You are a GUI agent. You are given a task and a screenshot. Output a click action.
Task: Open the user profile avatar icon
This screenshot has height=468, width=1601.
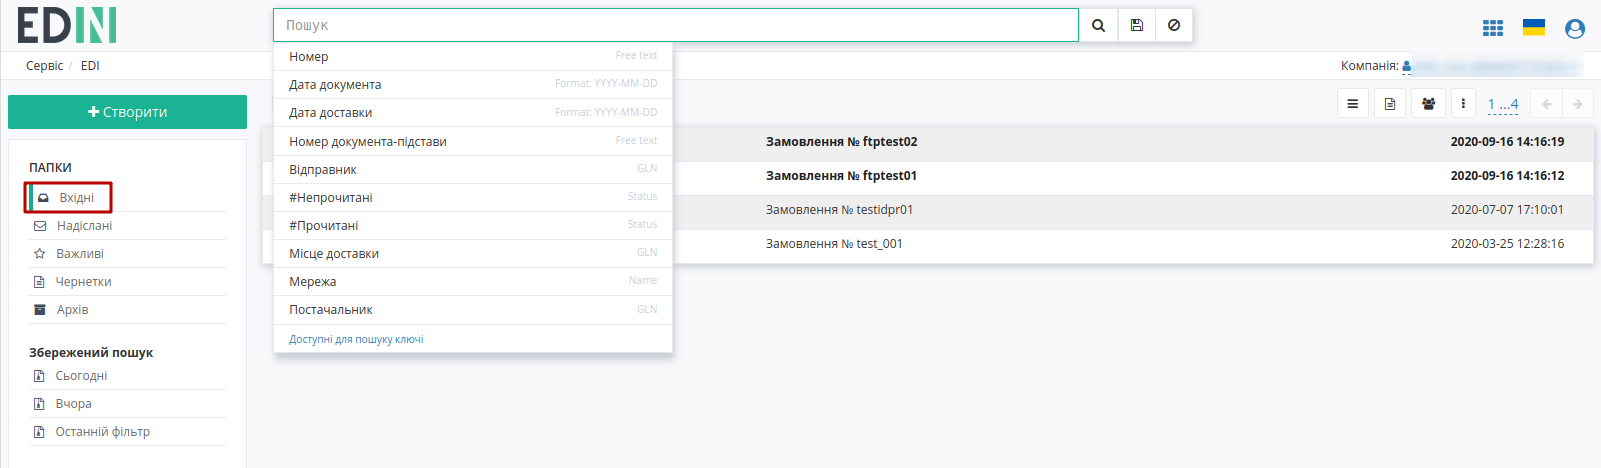[x=1575, y=29]
